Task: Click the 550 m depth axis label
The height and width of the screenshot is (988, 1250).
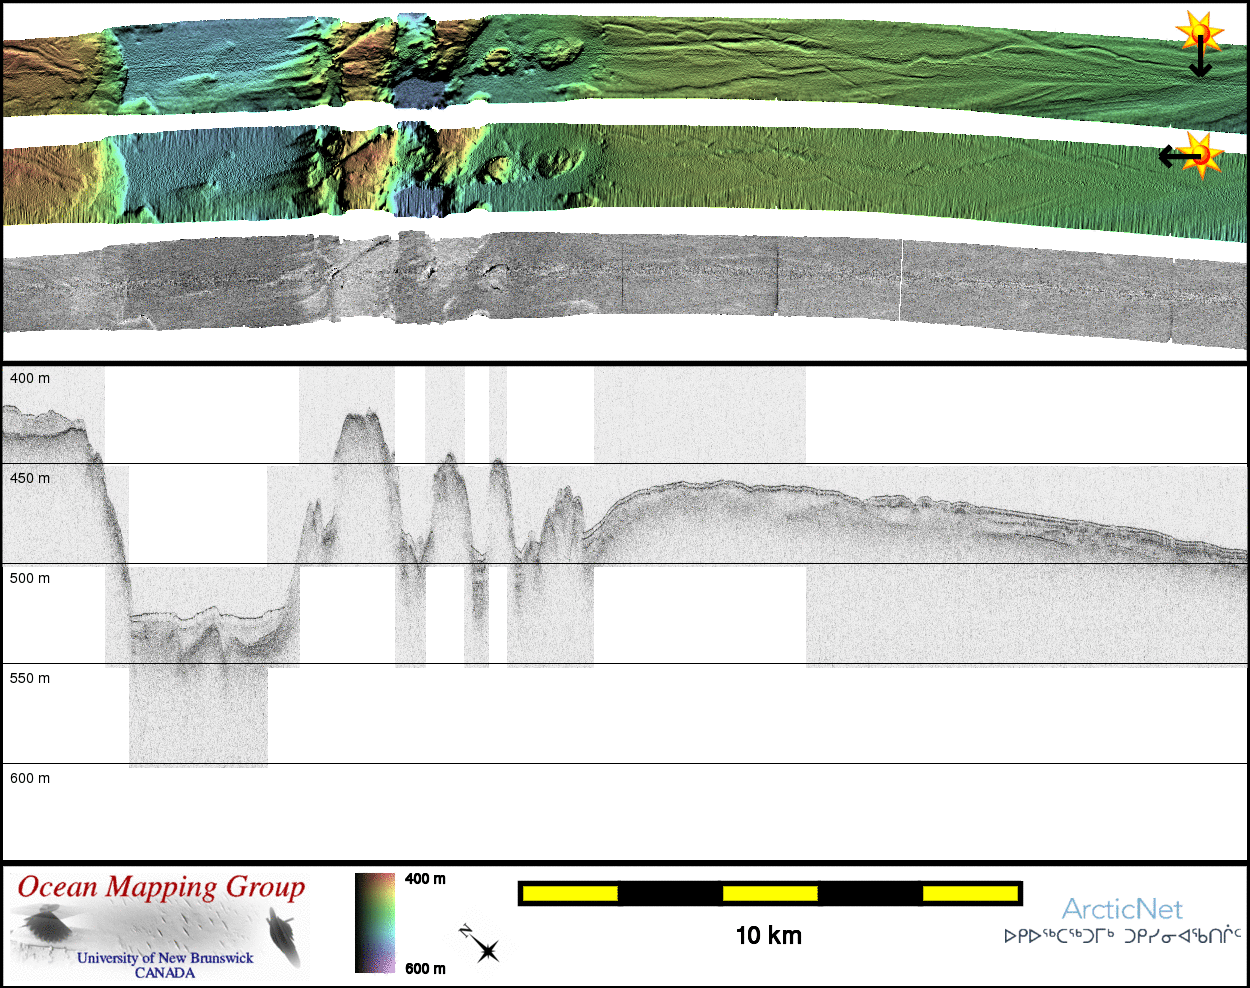Action: click(x=30, y=679)
